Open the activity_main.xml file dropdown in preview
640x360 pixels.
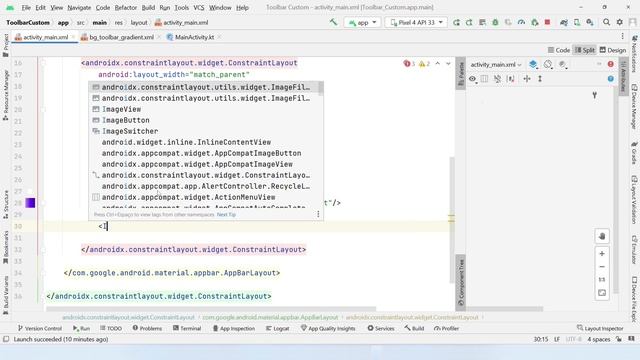(496, 64)
